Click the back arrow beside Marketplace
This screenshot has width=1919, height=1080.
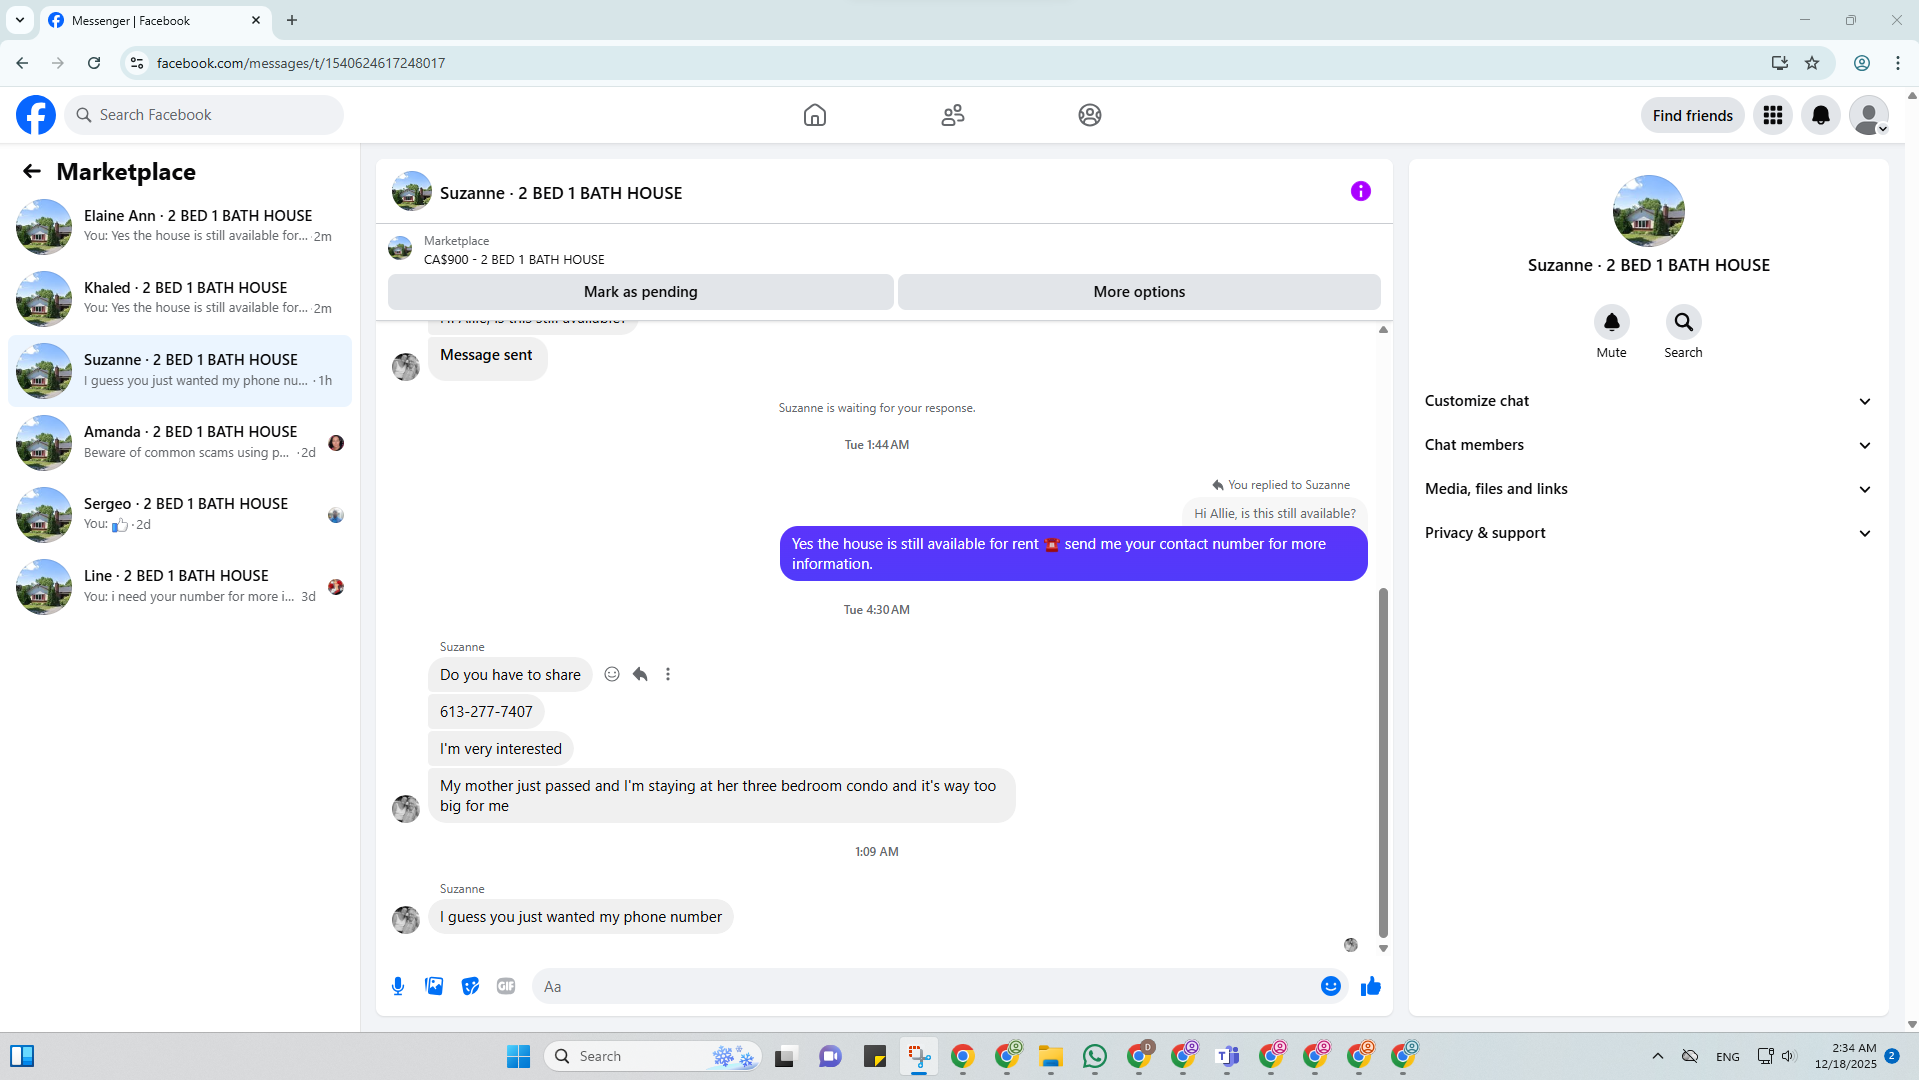pos(32,171)
